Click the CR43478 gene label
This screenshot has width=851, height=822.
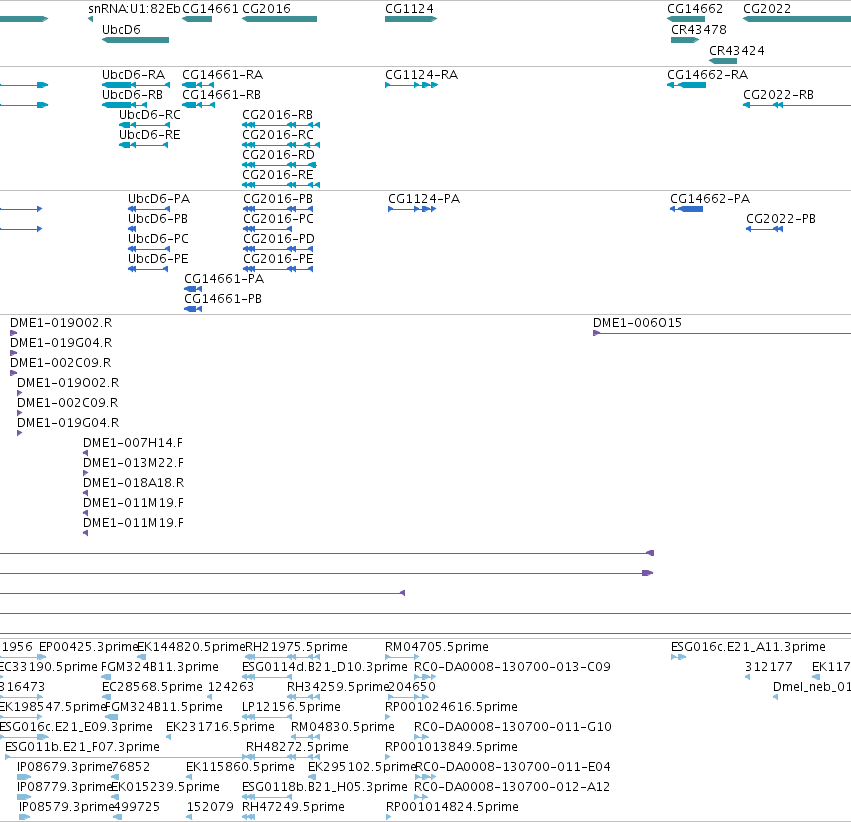point(698,30)
